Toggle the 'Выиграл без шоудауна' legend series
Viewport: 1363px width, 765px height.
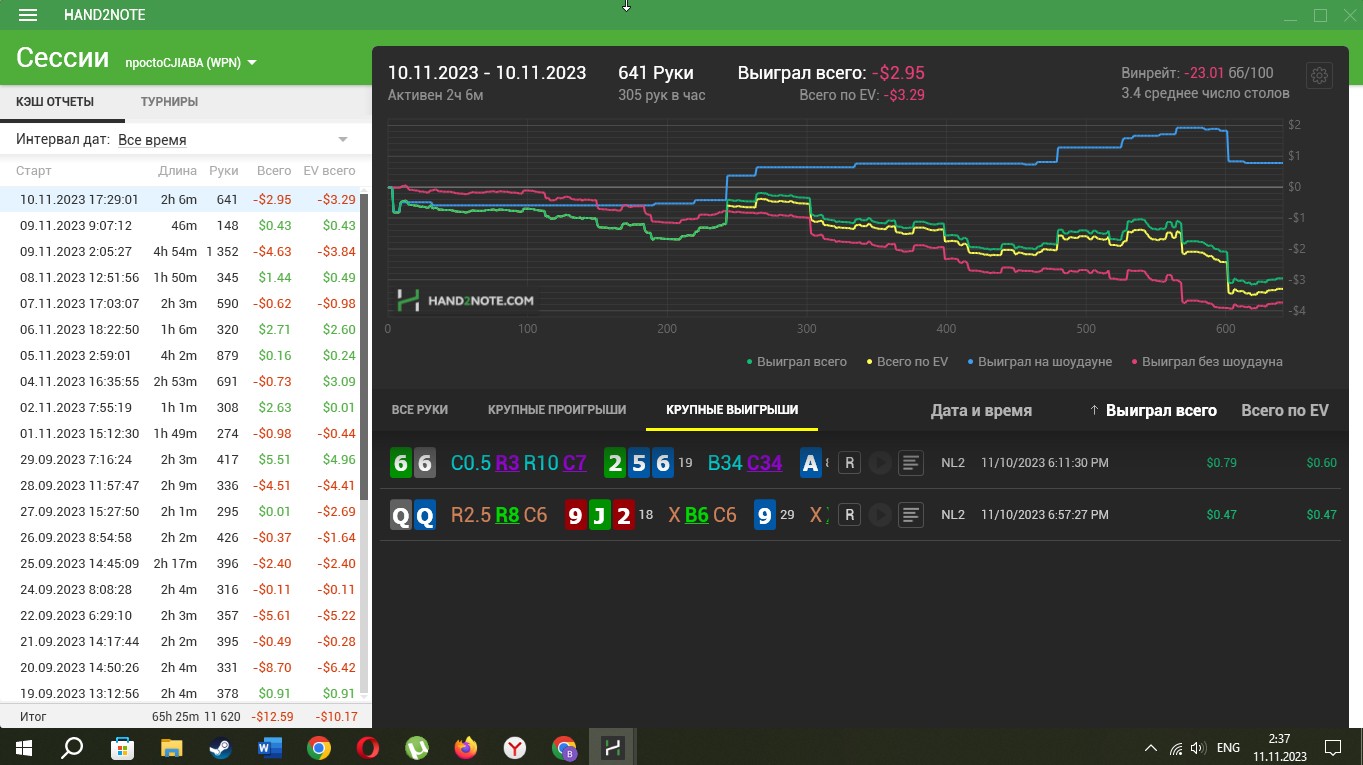coord(1206,362)
